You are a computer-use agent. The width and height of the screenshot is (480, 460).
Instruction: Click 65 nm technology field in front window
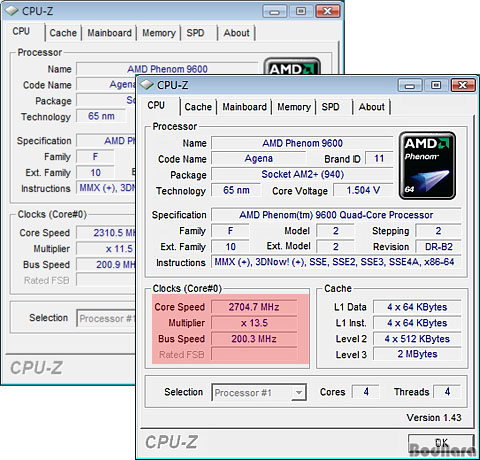click(236, 190)
